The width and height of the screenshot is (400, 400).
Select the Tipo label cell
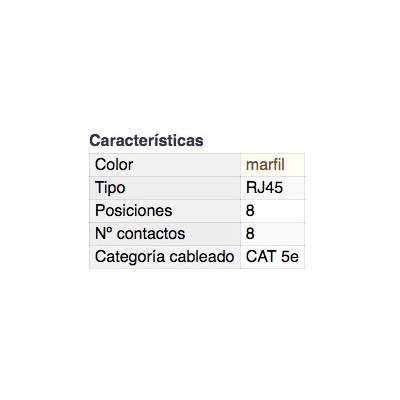[x=165, y=188]
